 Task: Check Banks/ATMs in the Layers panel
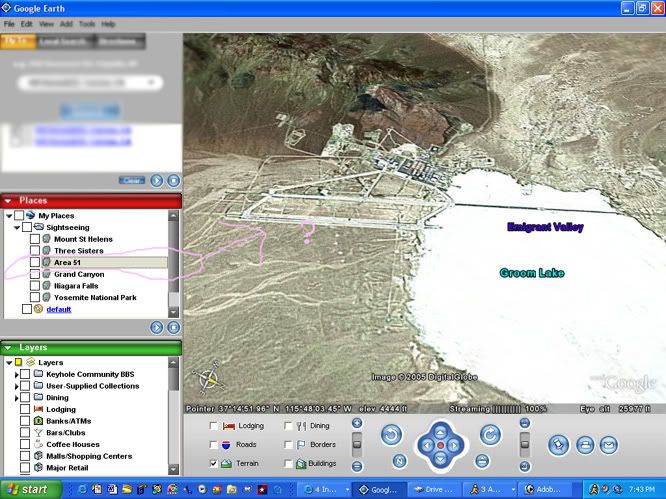click(25, 421)
